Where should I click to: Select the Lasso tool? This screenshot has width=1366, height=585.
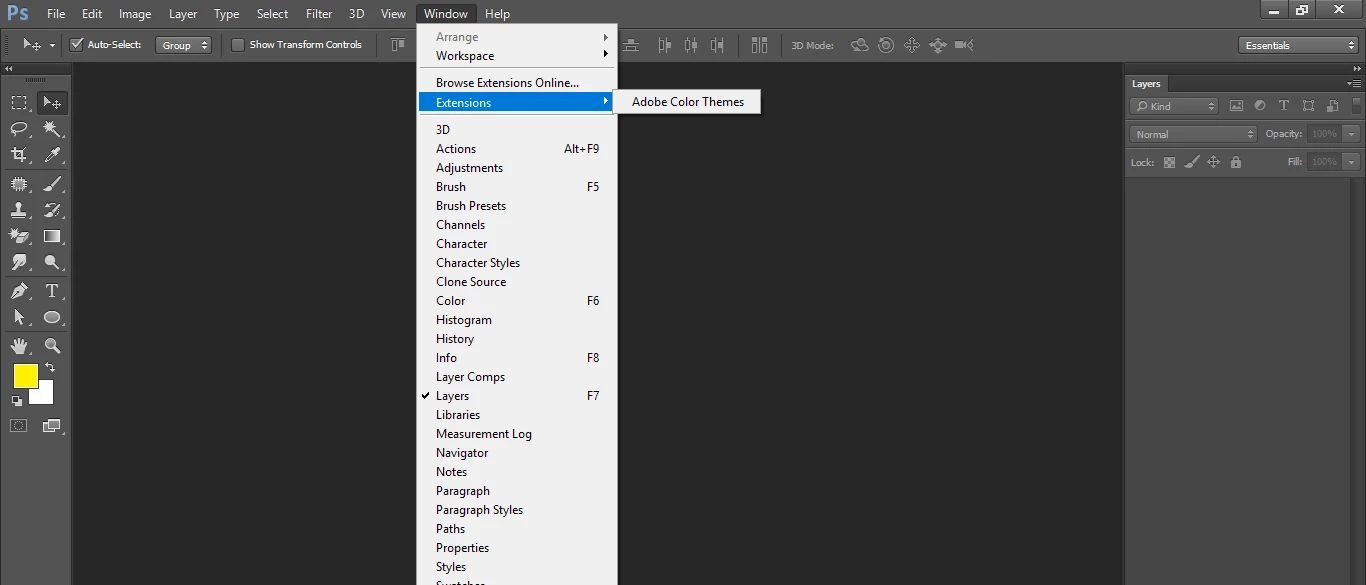coord(19,129)
